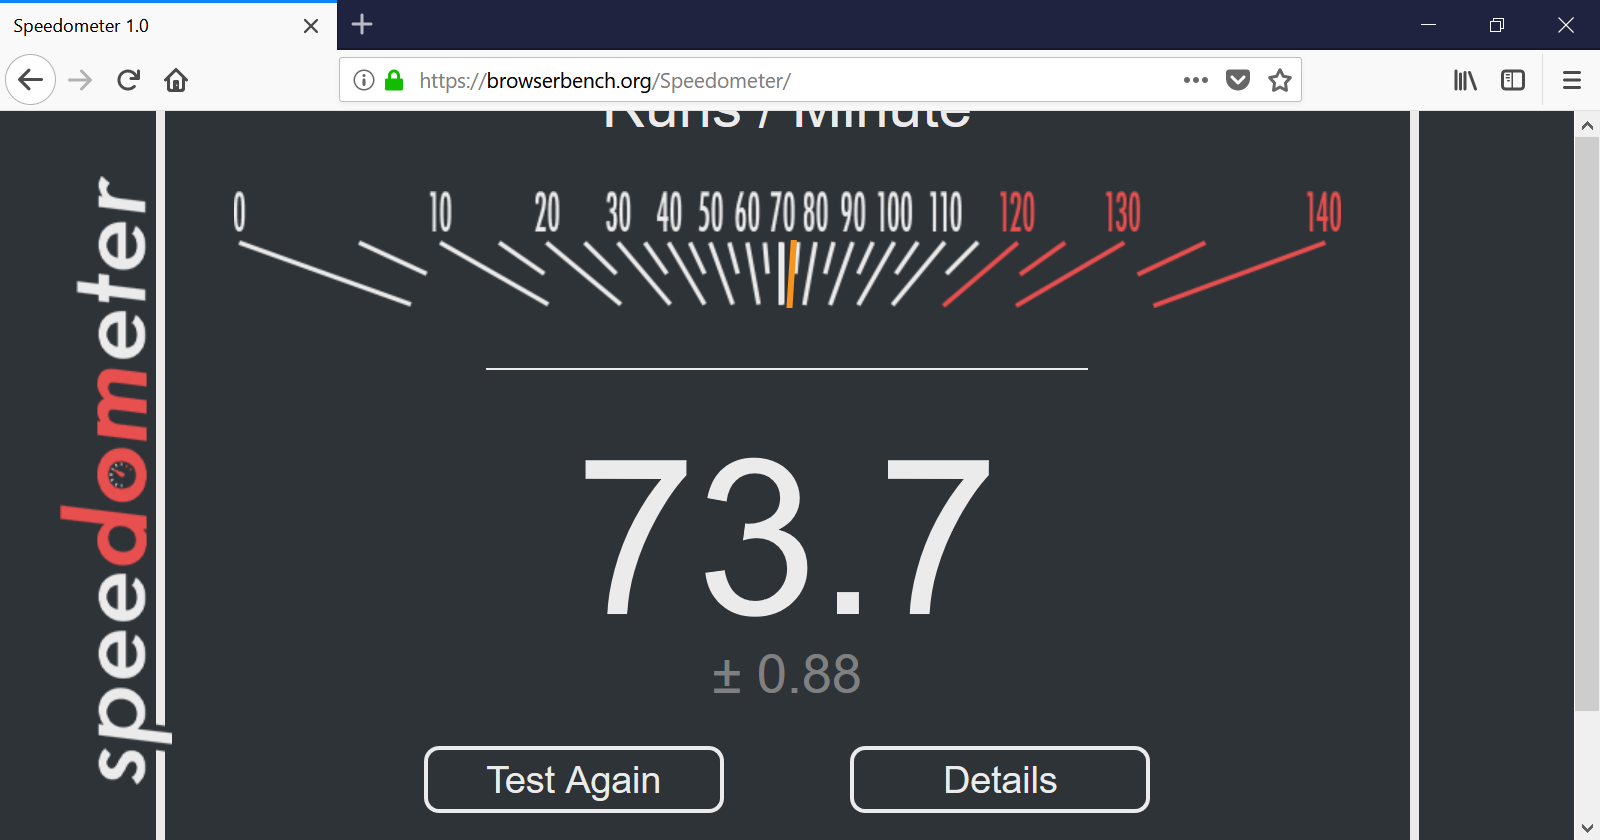View the green padlock connection details

(394, 80)
